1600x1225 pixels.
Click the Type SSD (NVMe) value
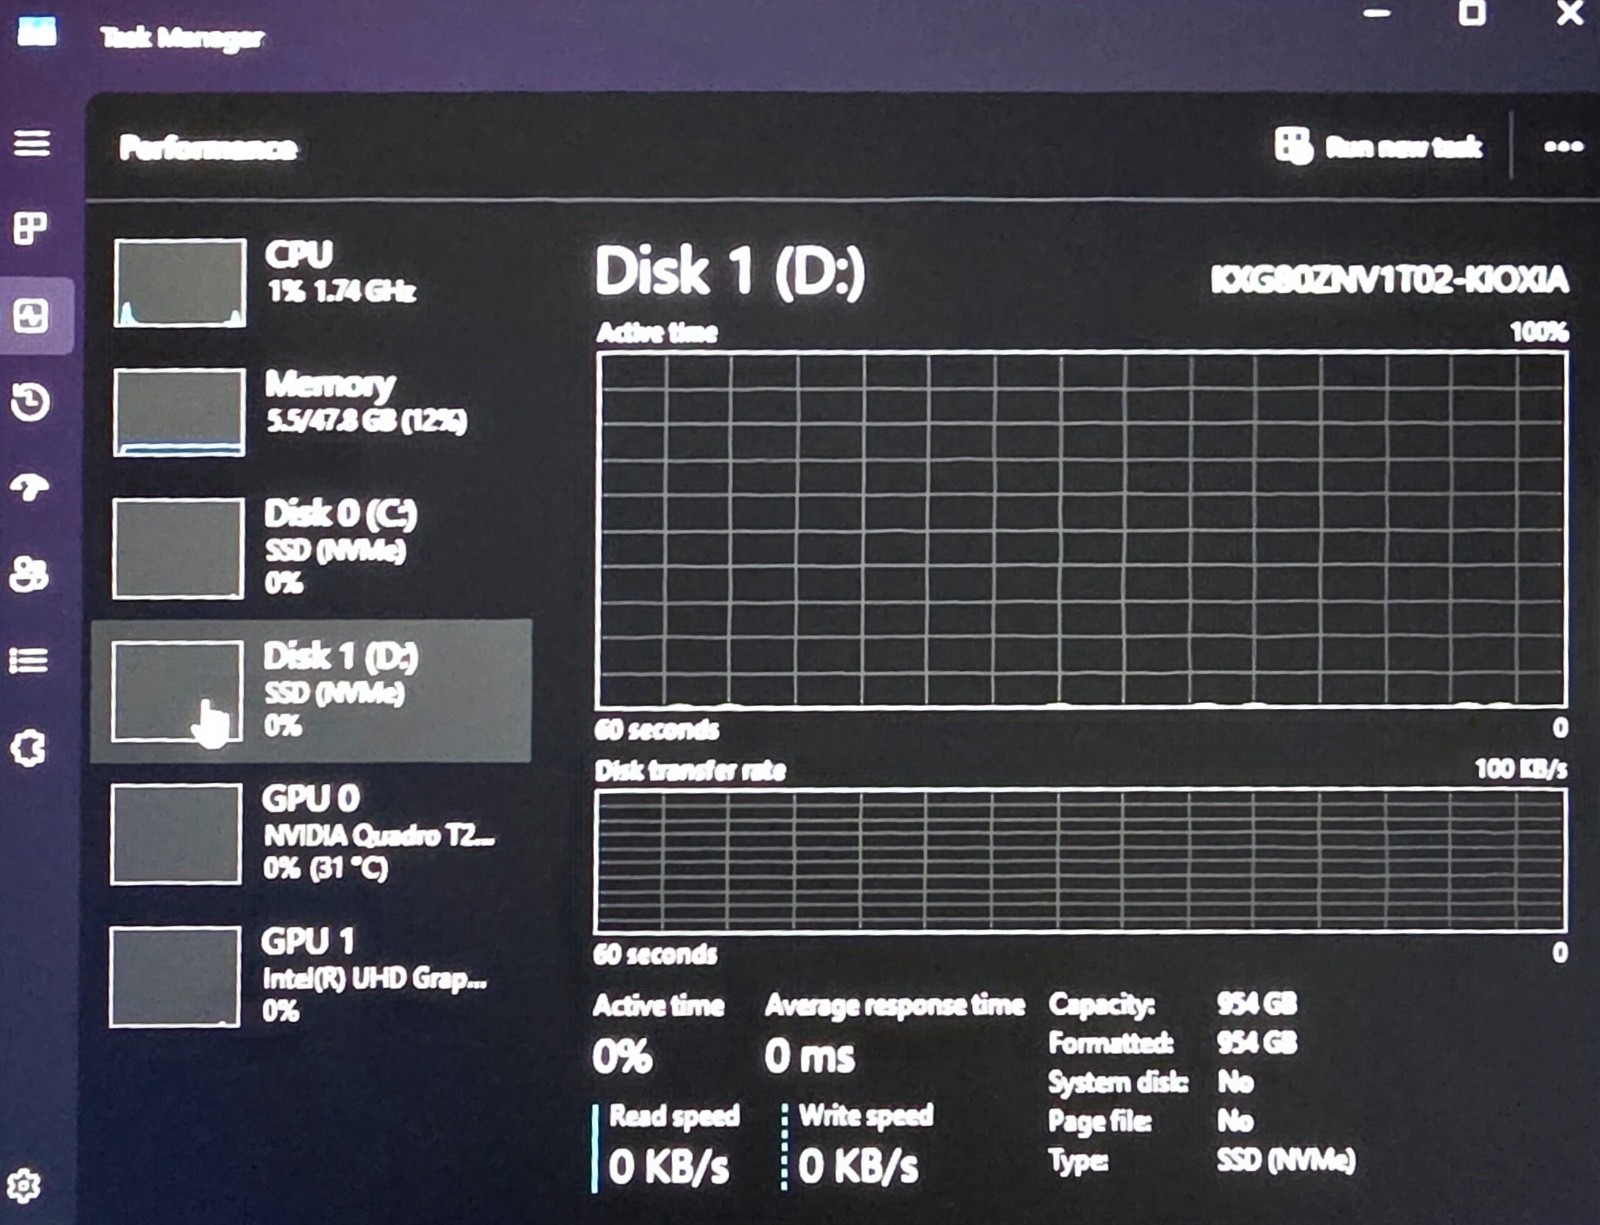(x=1286, y=1160)
